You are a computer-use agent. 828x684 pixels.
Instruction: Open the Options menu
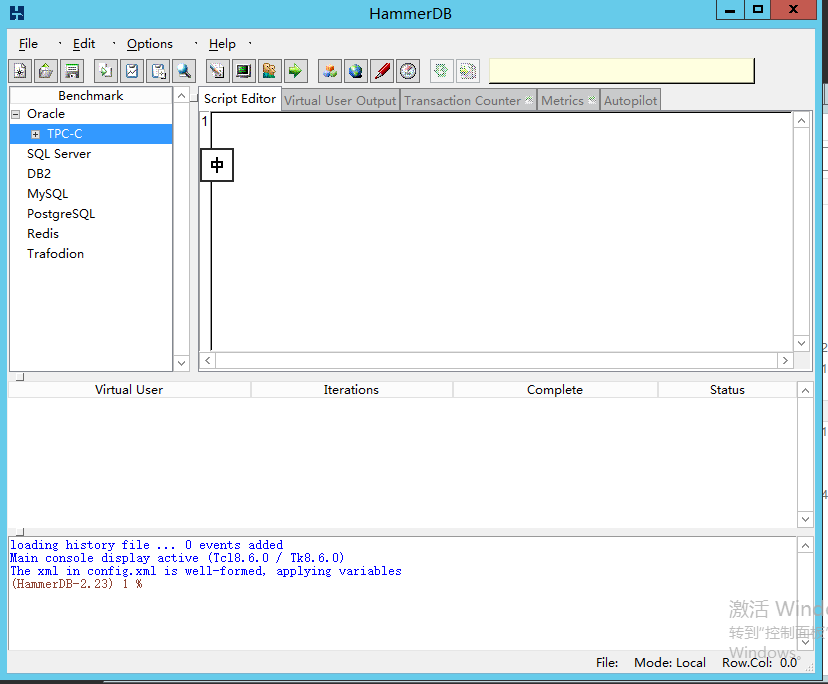(149, 43)
